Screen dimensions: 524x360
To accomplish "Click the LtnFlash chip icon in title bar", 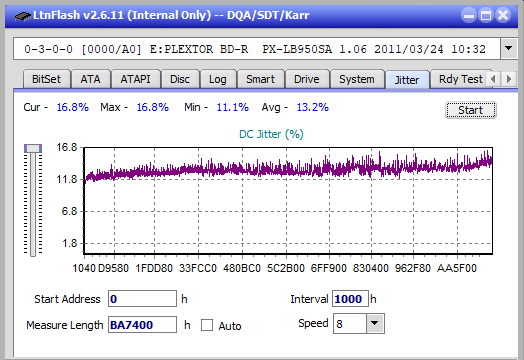I will (23, 16).
